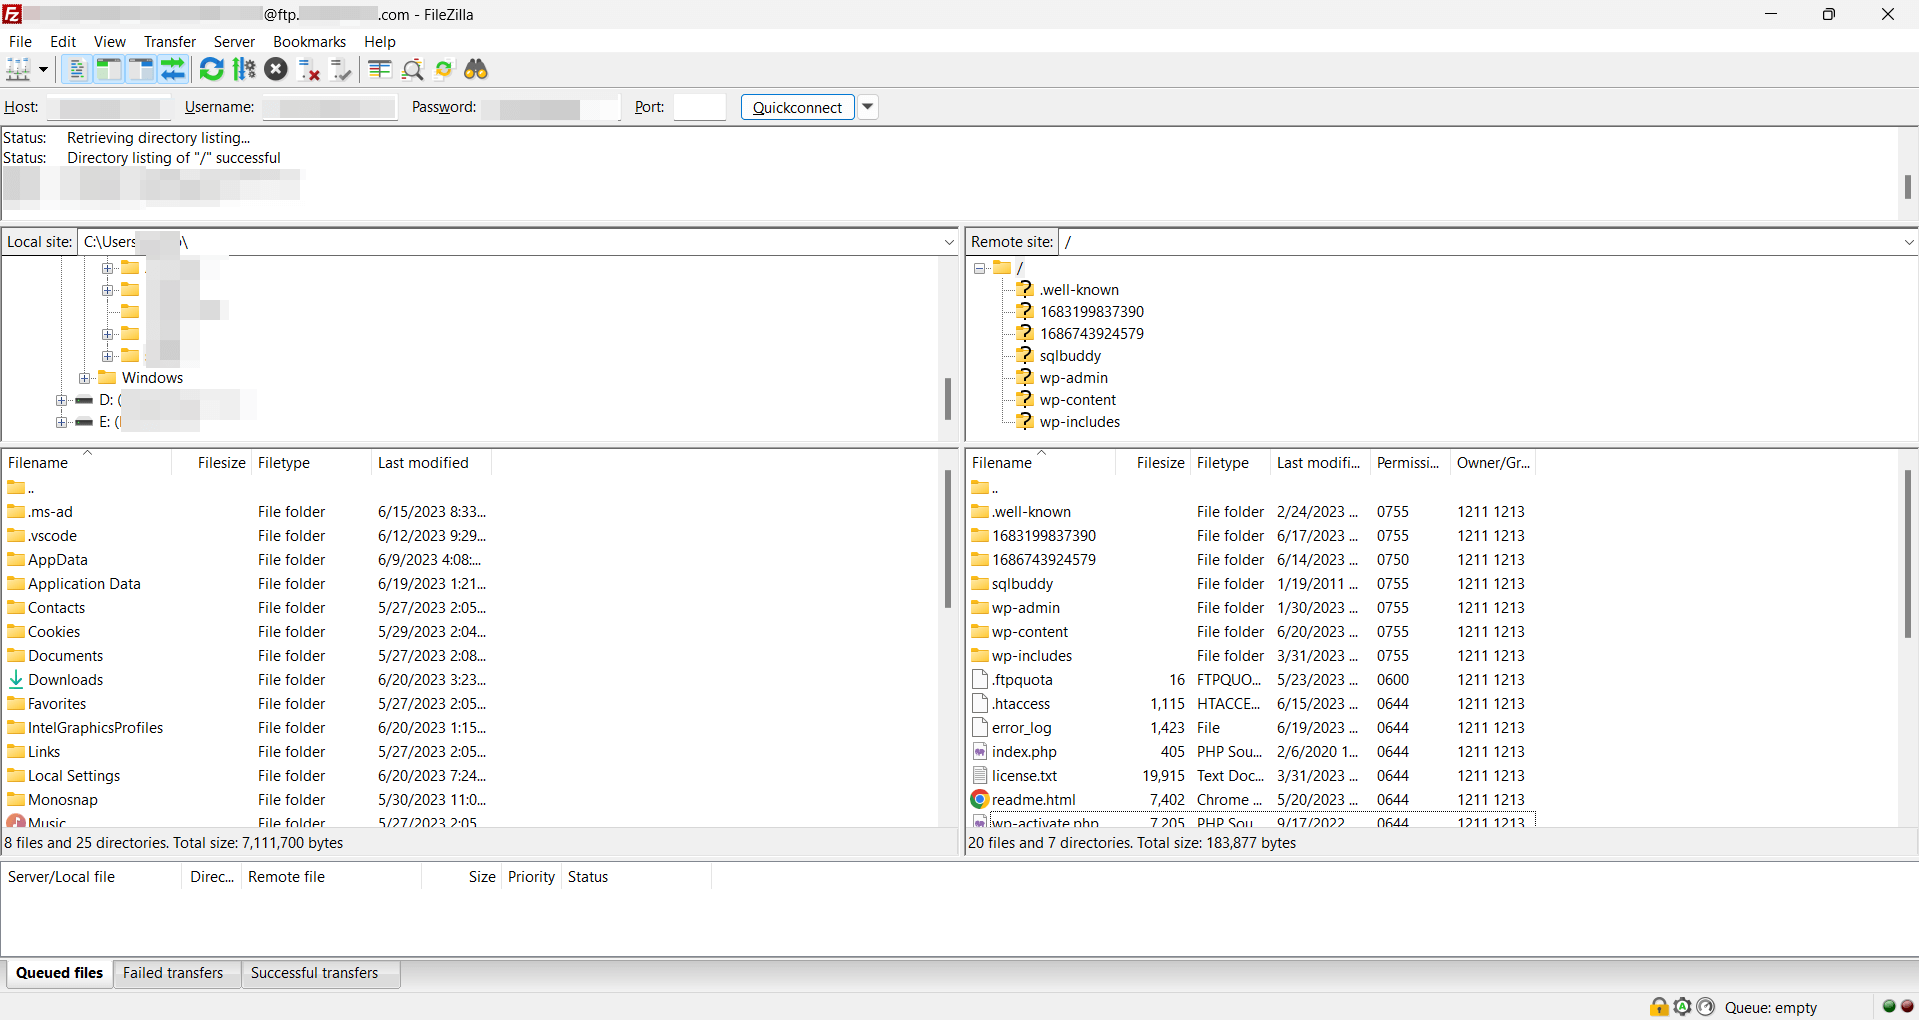Image resolution: width=1919 pixels, height=1020 pixels.
Task: Click the speed limits icon in status bar
Action: click(1705, 1007)
